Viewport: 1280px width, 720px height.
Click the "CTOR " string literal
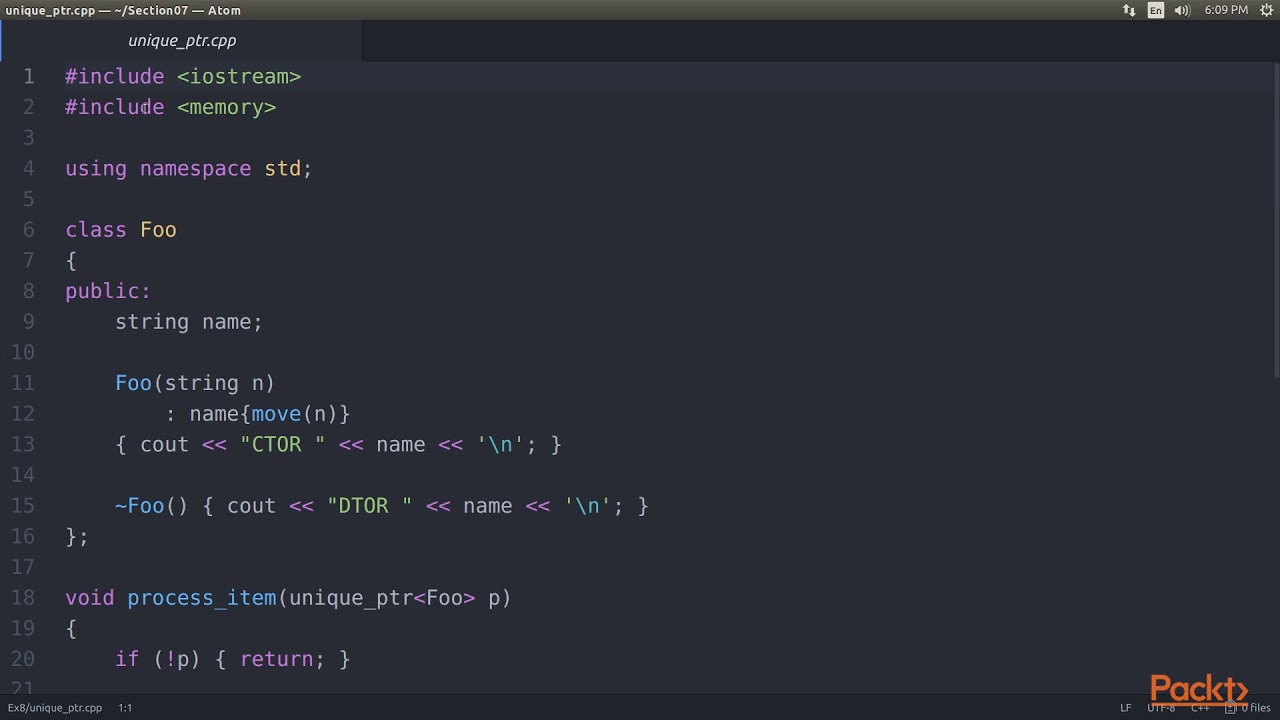pyautogui.click(x=283, y=445)
